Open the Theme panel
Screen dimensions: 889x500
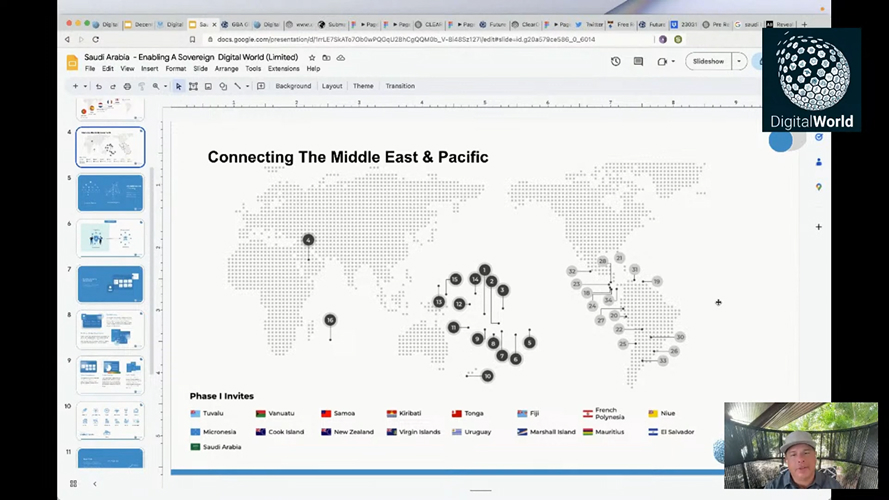[x=363, y=86]
